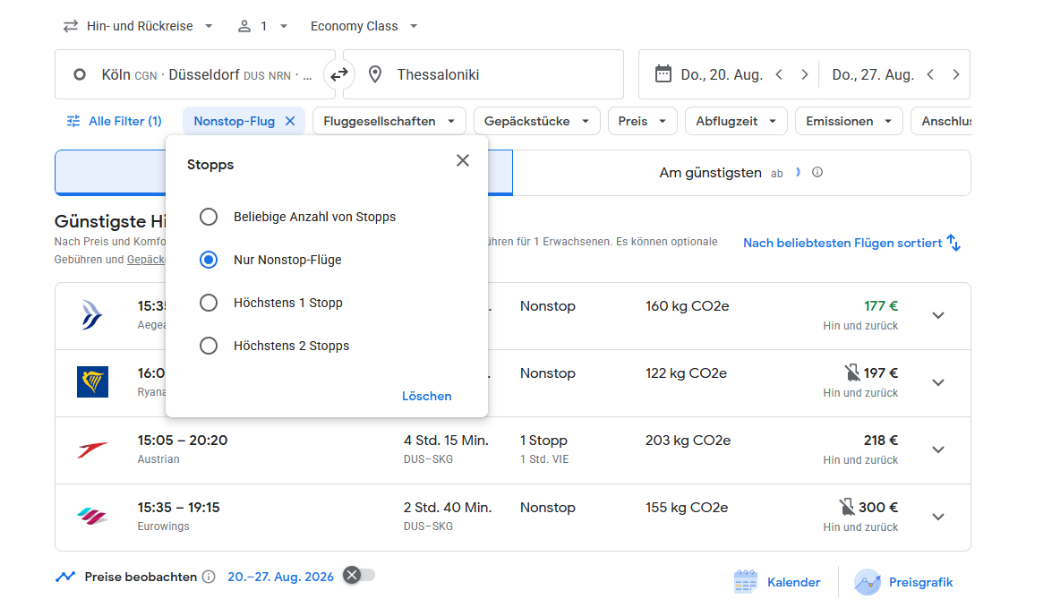Open the Kalender price view
The width and height of the screenshot is (1060, 616).
tap(777, 582)
